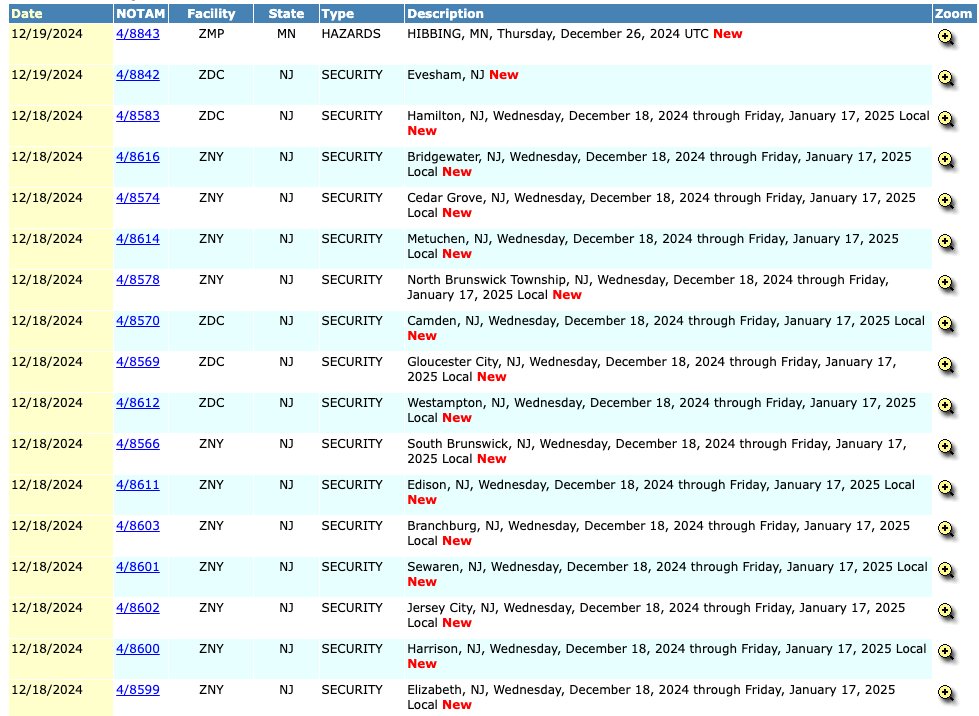
Task: Click zoom icon for Camden, NJ row
Action: pos(945,324)
